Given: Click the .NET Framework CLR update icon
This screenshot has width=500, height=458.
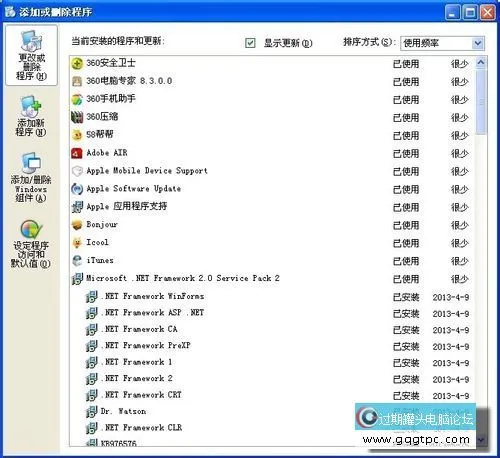Looking at the screenshot, I should 91,428.
